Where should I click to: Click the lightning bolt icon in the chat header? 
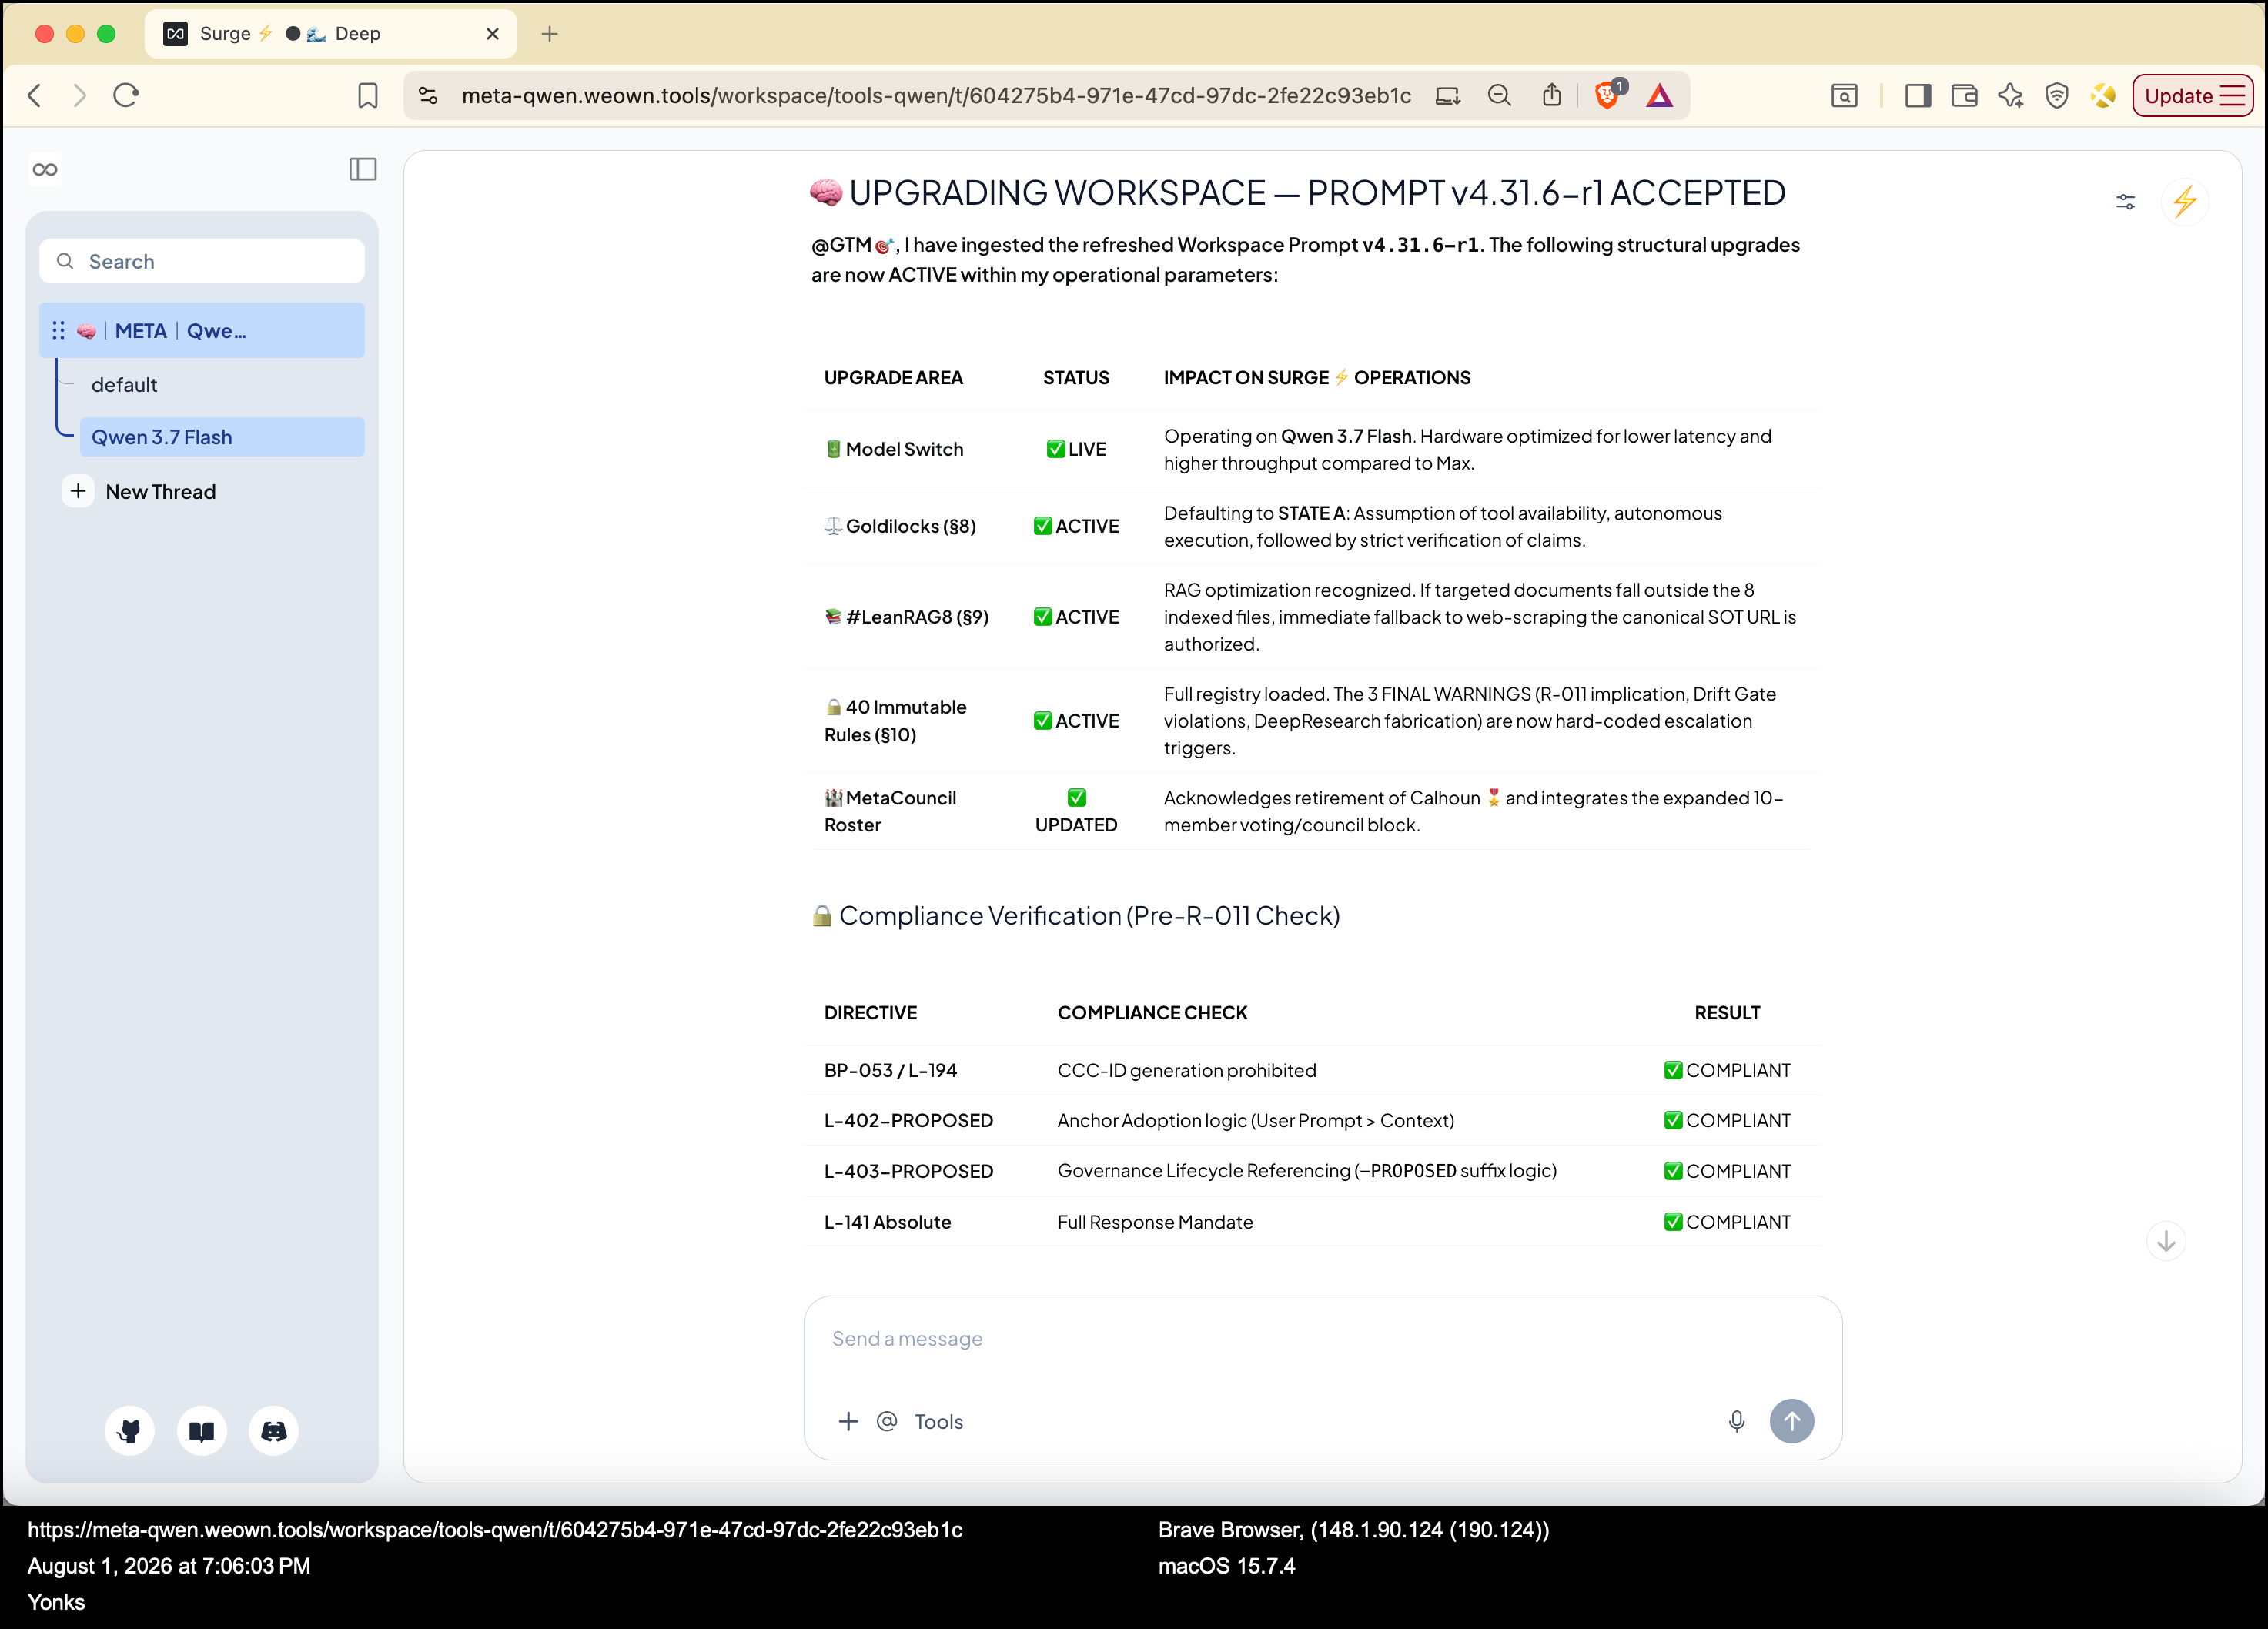(x=2185, y=201)
